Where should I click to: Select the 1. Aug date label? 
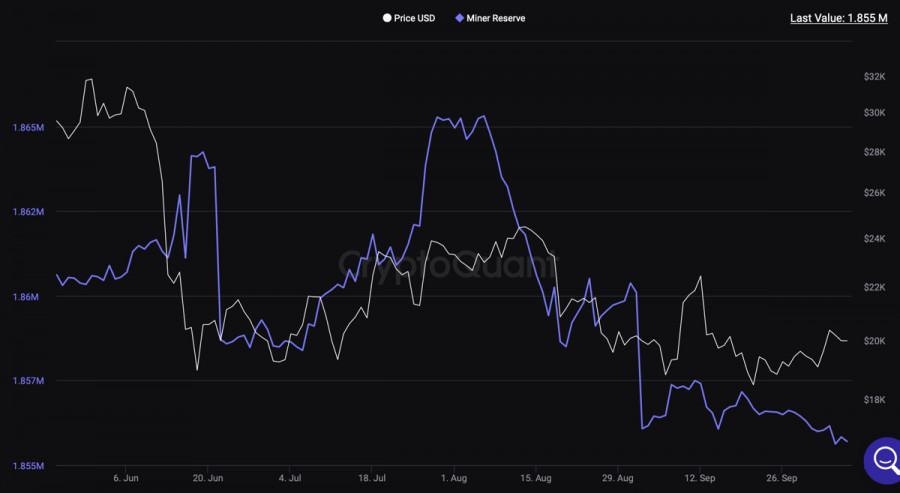(x=454, y=479)
